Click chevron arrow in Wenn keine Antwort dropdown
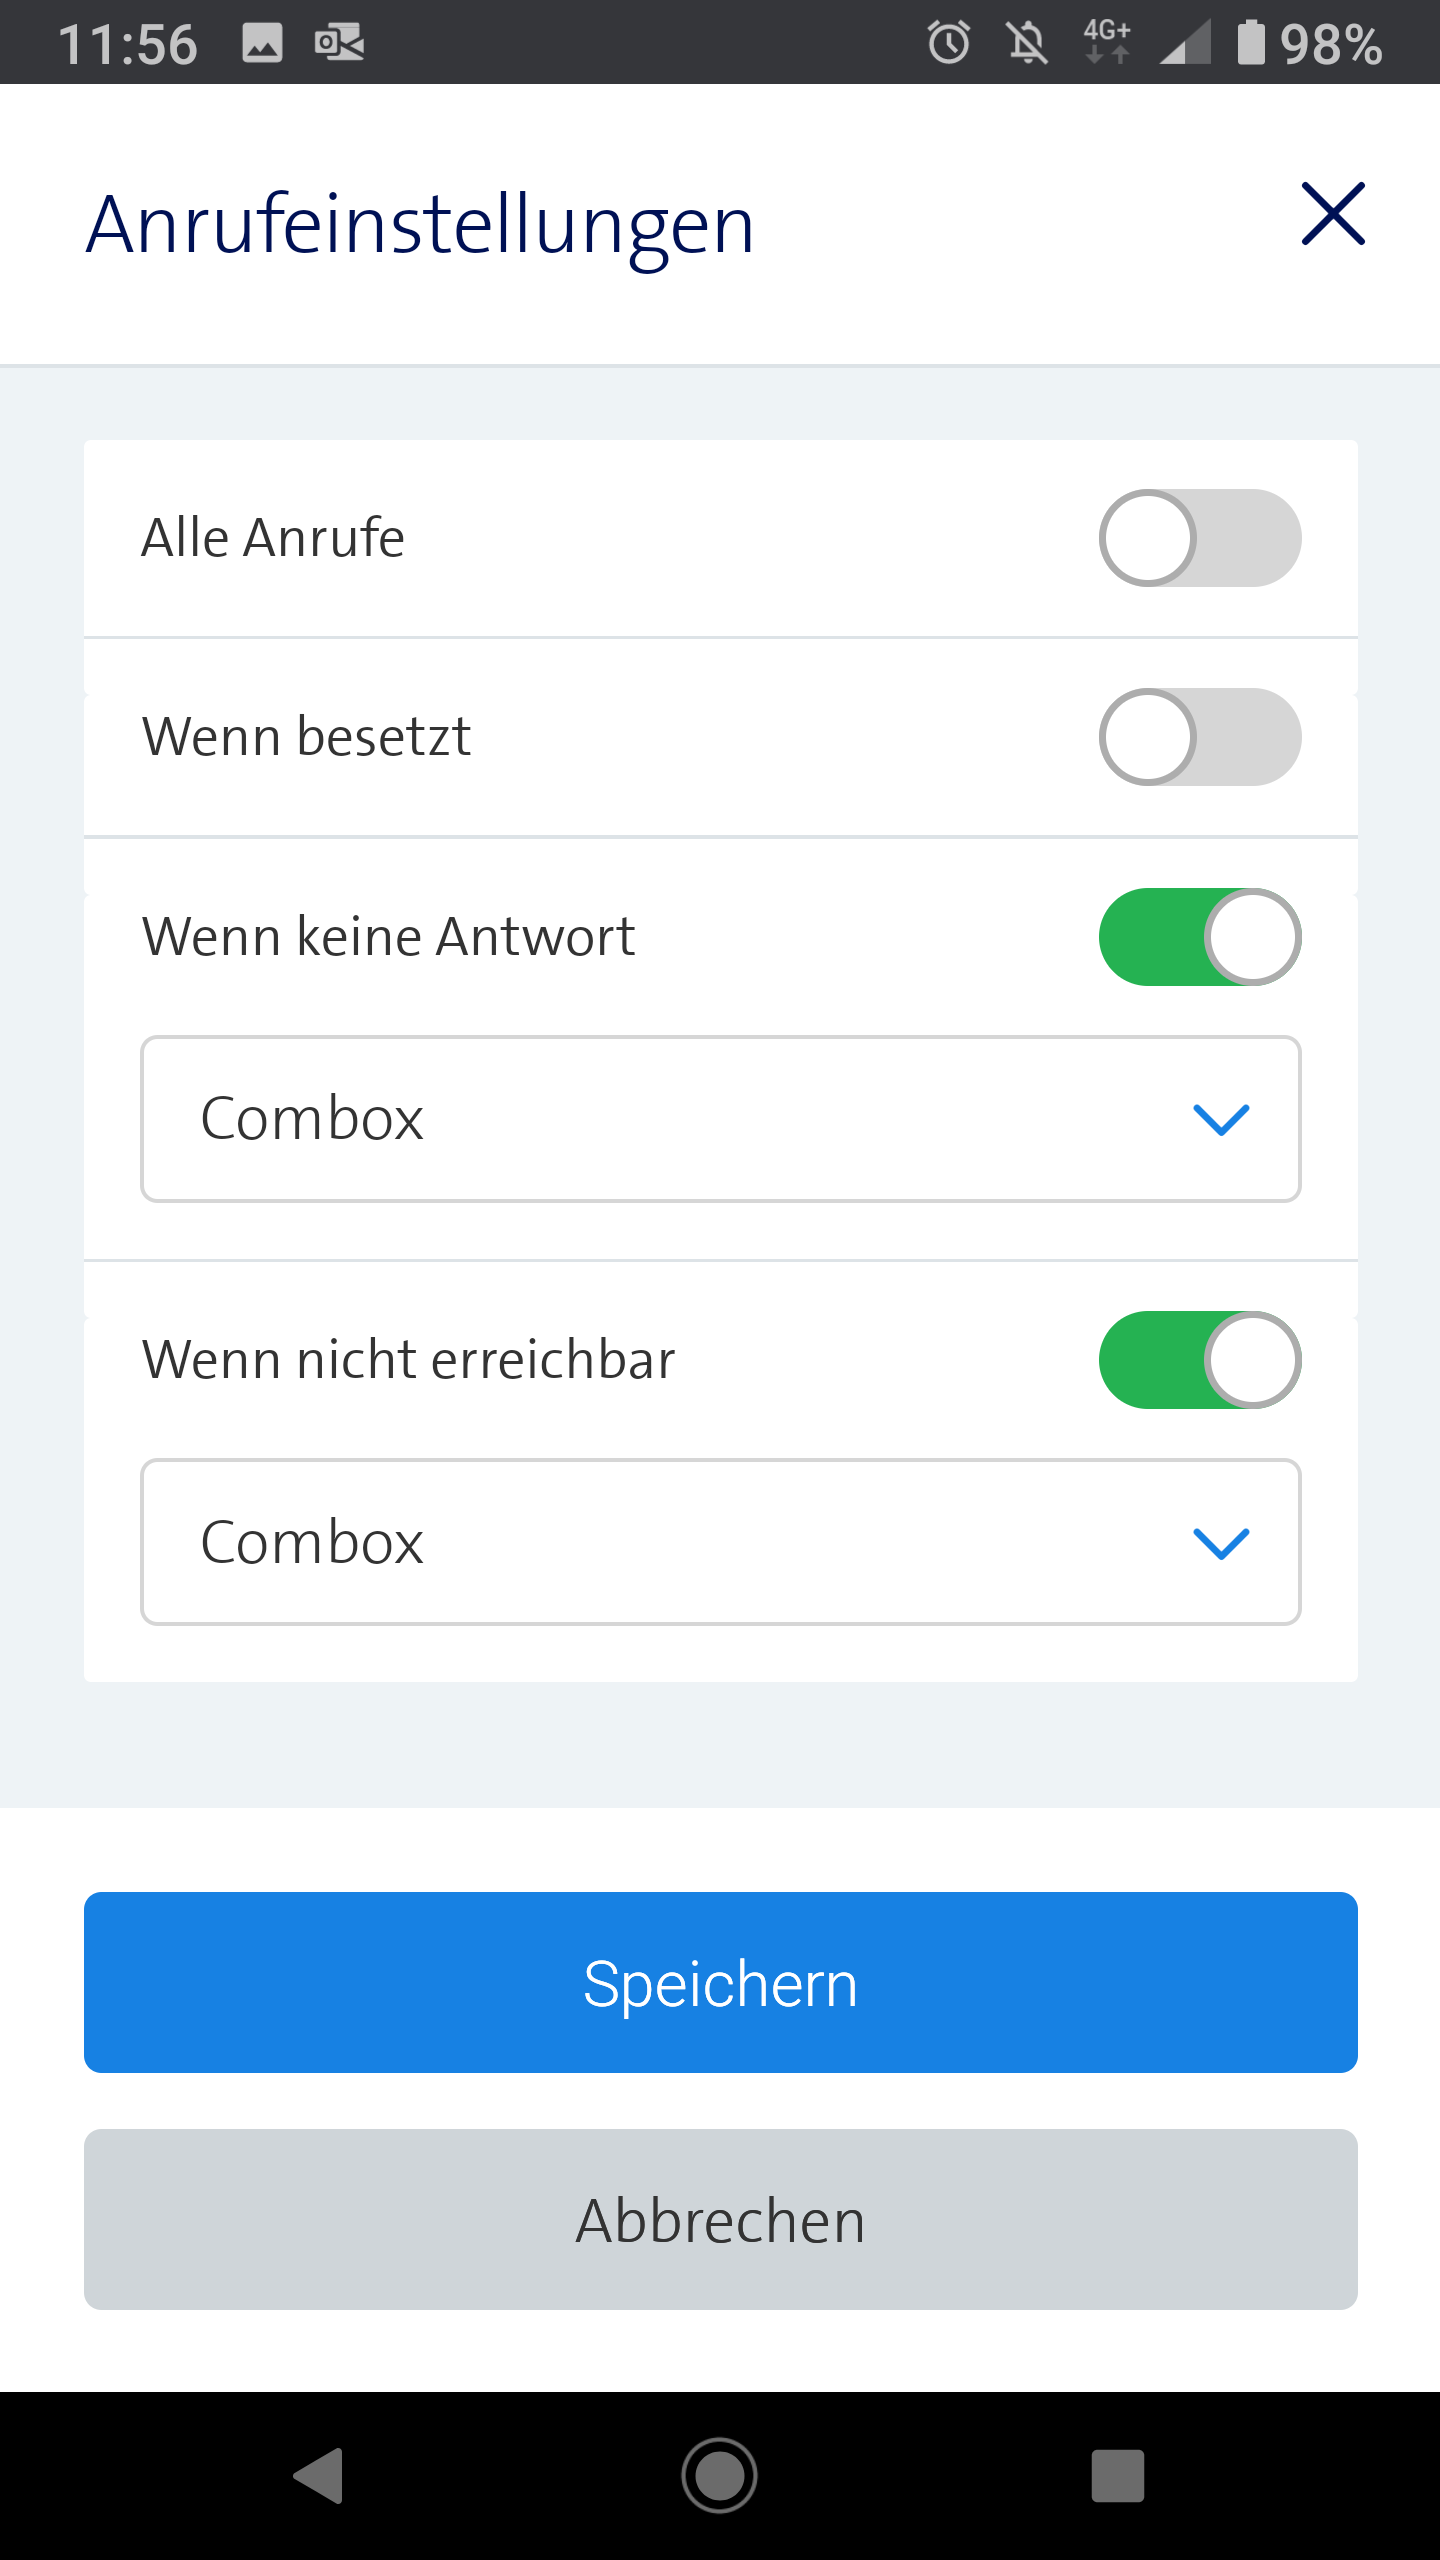 coord(1221,1120)
